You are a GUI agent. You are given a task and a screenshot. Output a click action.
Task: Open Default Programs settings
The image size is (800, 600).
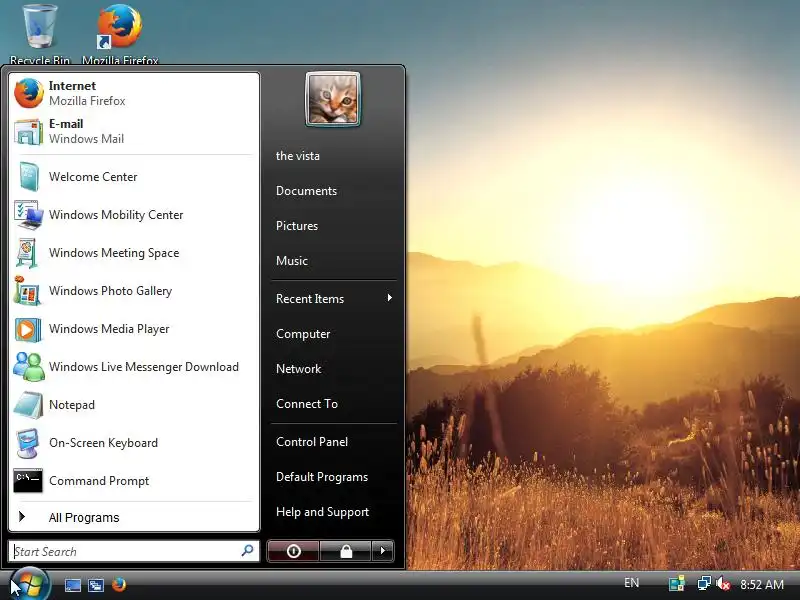pyautogui.click(x=322, y=477)
